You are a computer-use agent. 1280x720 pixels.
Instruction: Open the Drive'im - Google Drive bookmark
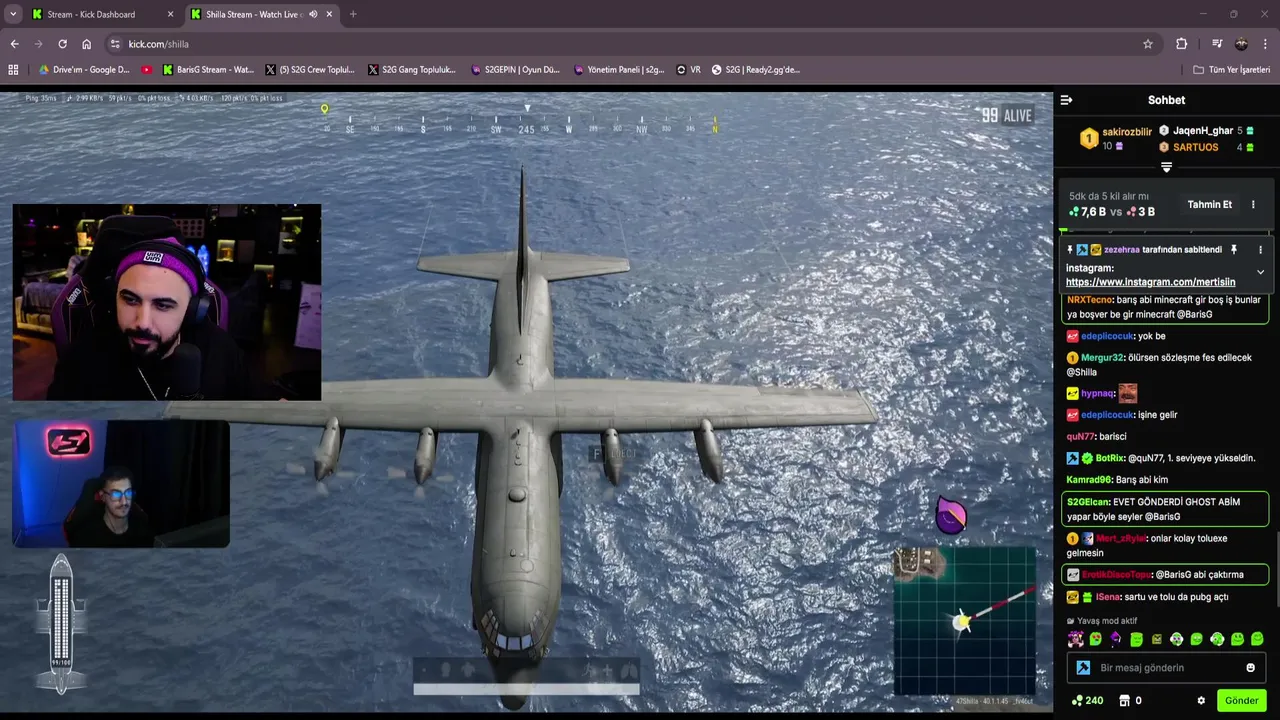click(84, 70)
